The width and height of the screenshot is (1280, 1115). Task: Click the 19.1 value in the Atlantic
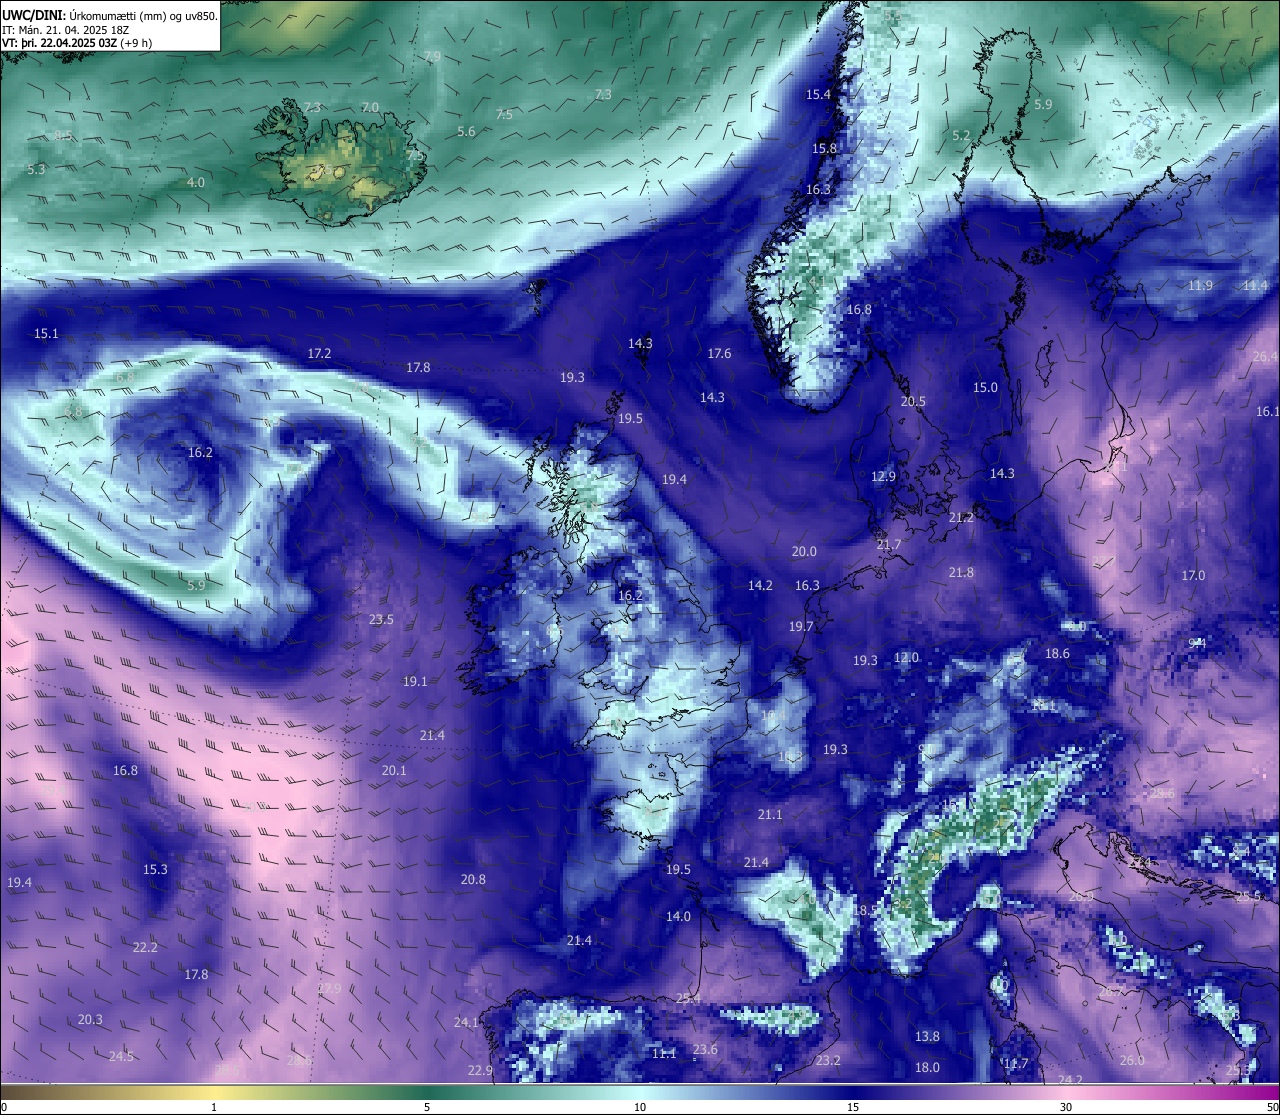click(415, 682)
